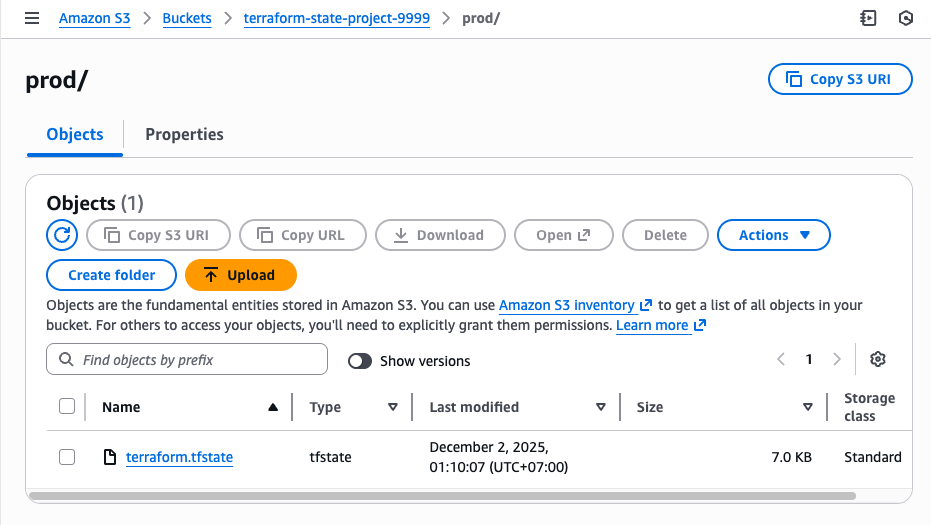
Task: Refresh the objects list
Action: coord(62,235)
